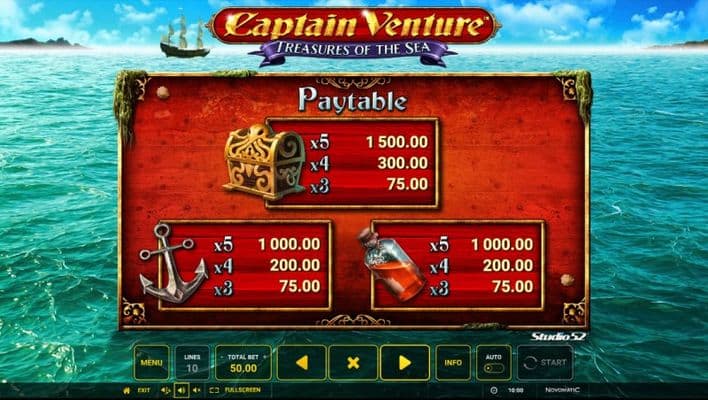Select the highlighted medium volume speaker icon
The image size is (708, 400).
click(181, 390)
